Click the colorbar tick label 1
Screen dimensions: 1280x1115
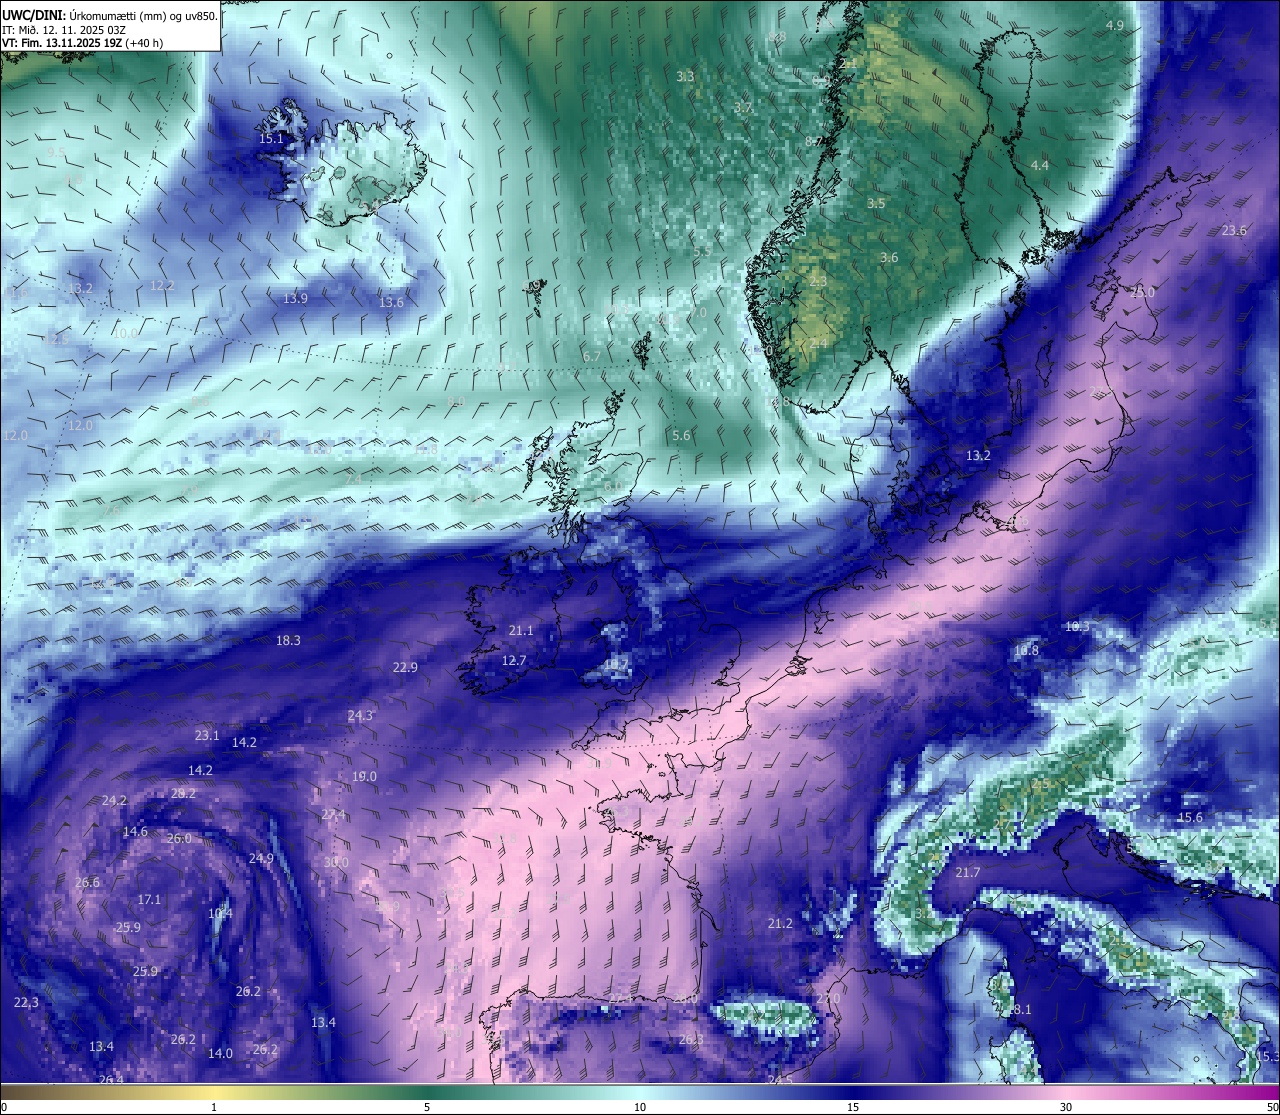point(214,1107)
